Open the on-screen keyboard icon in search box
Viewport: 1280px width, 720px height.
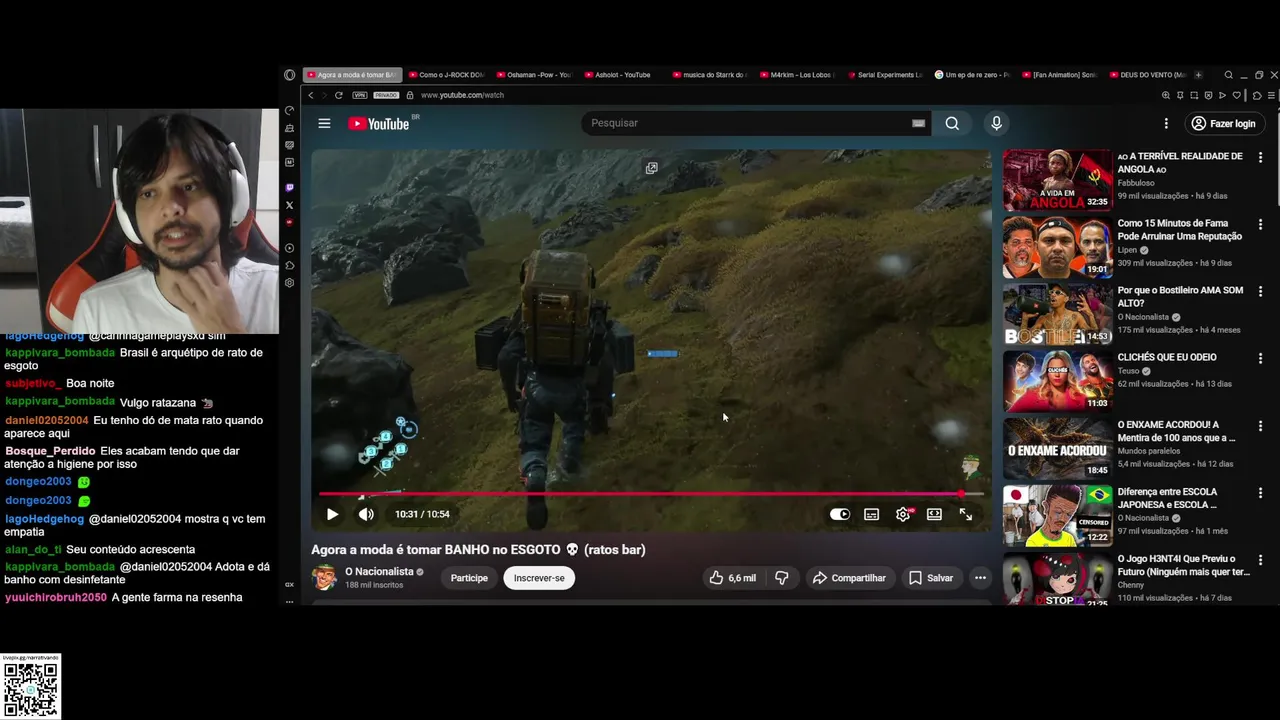(x=918, y=123)
